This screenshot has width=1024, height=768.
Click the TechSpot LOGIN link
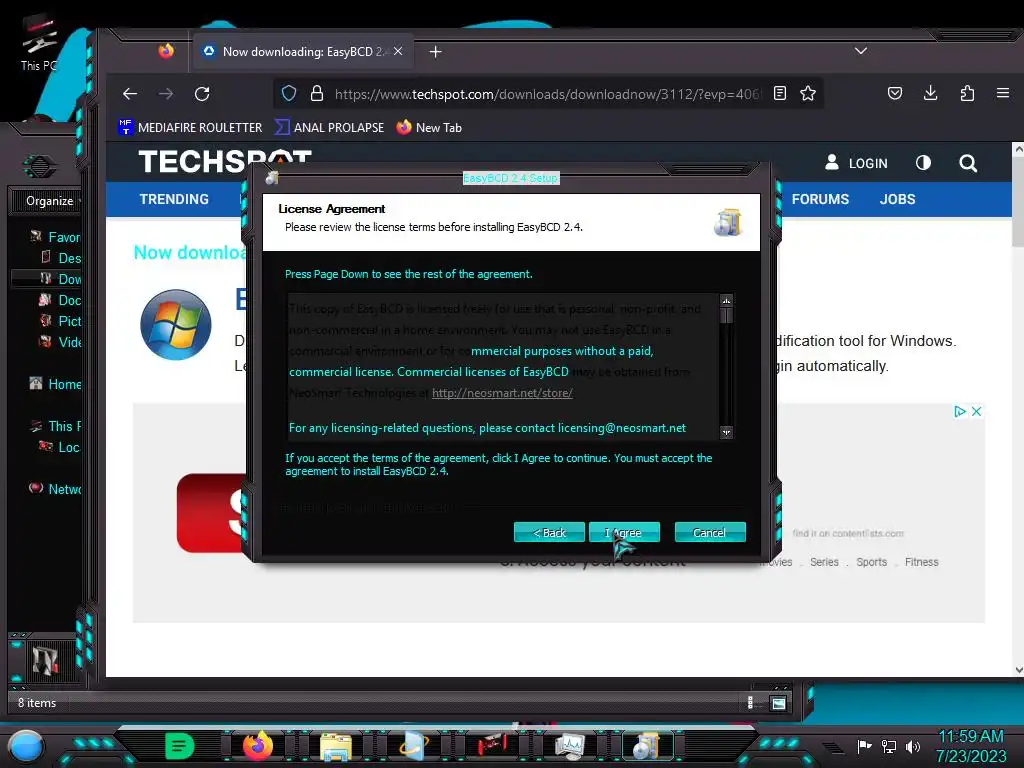click(856, 163)
